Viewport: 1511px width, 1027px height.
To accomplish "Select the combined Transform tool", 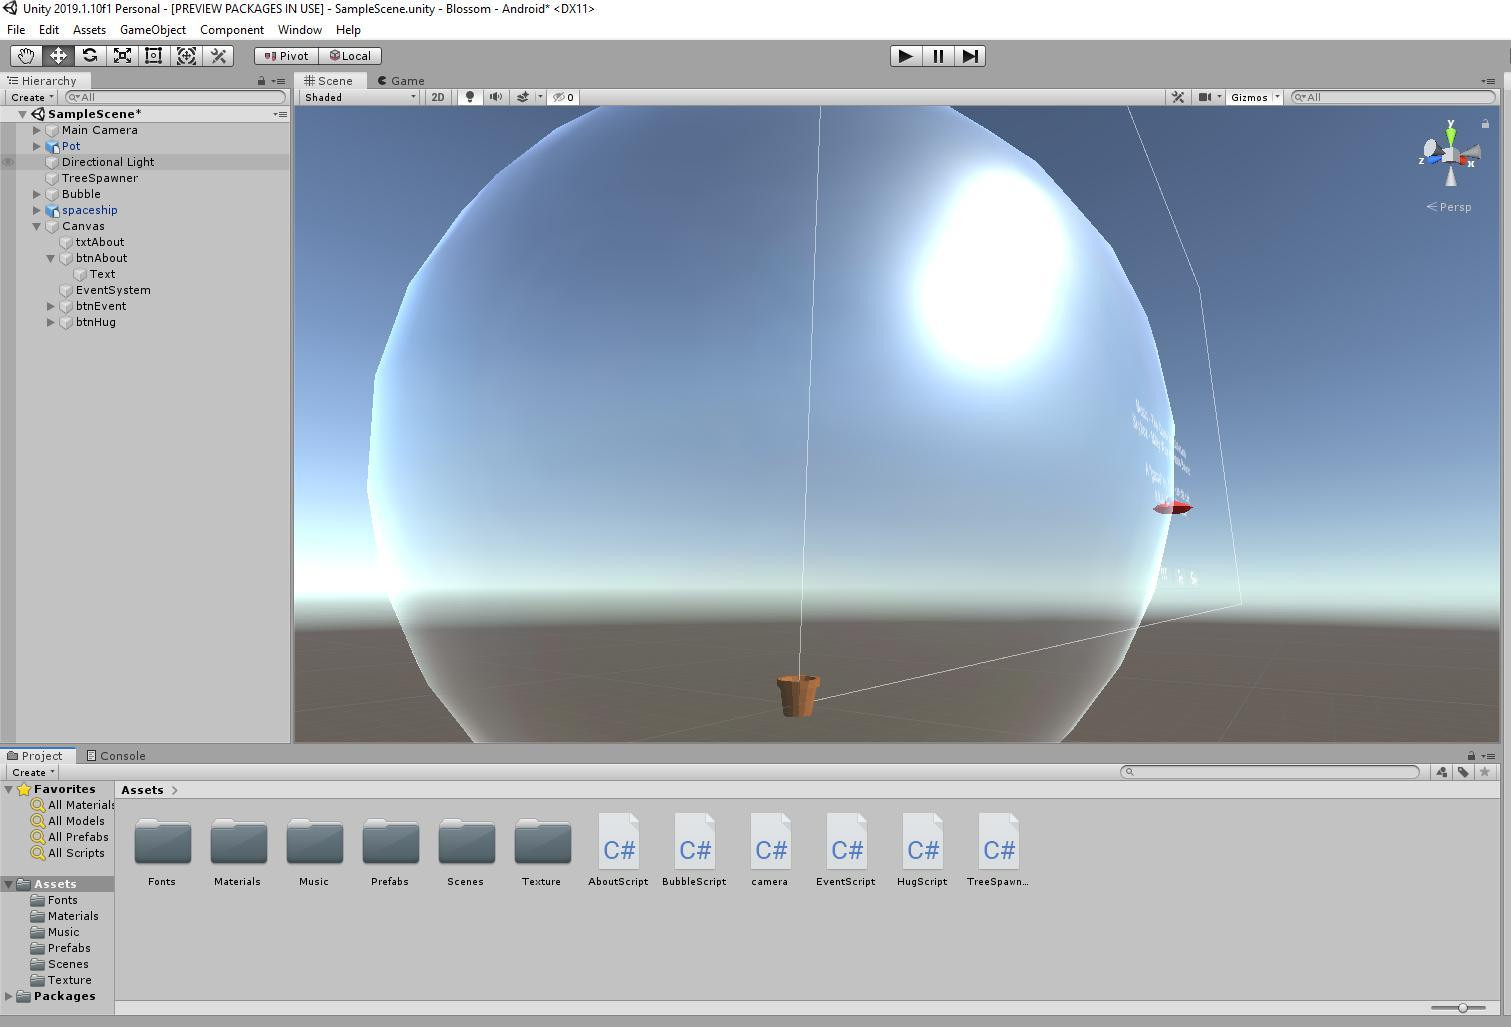I will [186, 56].
